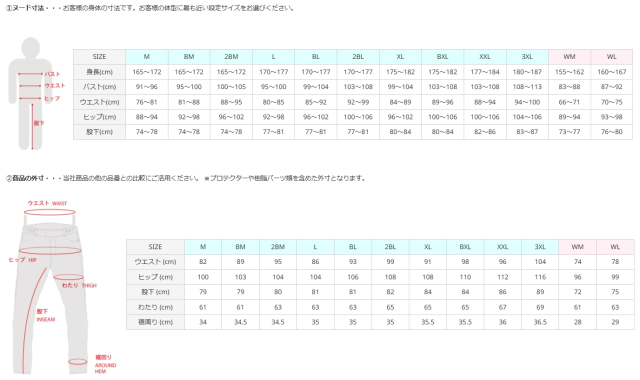This screenshot has width=640, height=380.
Task: Click the '177~184' height cell for XXL
Action: [484, 72]
